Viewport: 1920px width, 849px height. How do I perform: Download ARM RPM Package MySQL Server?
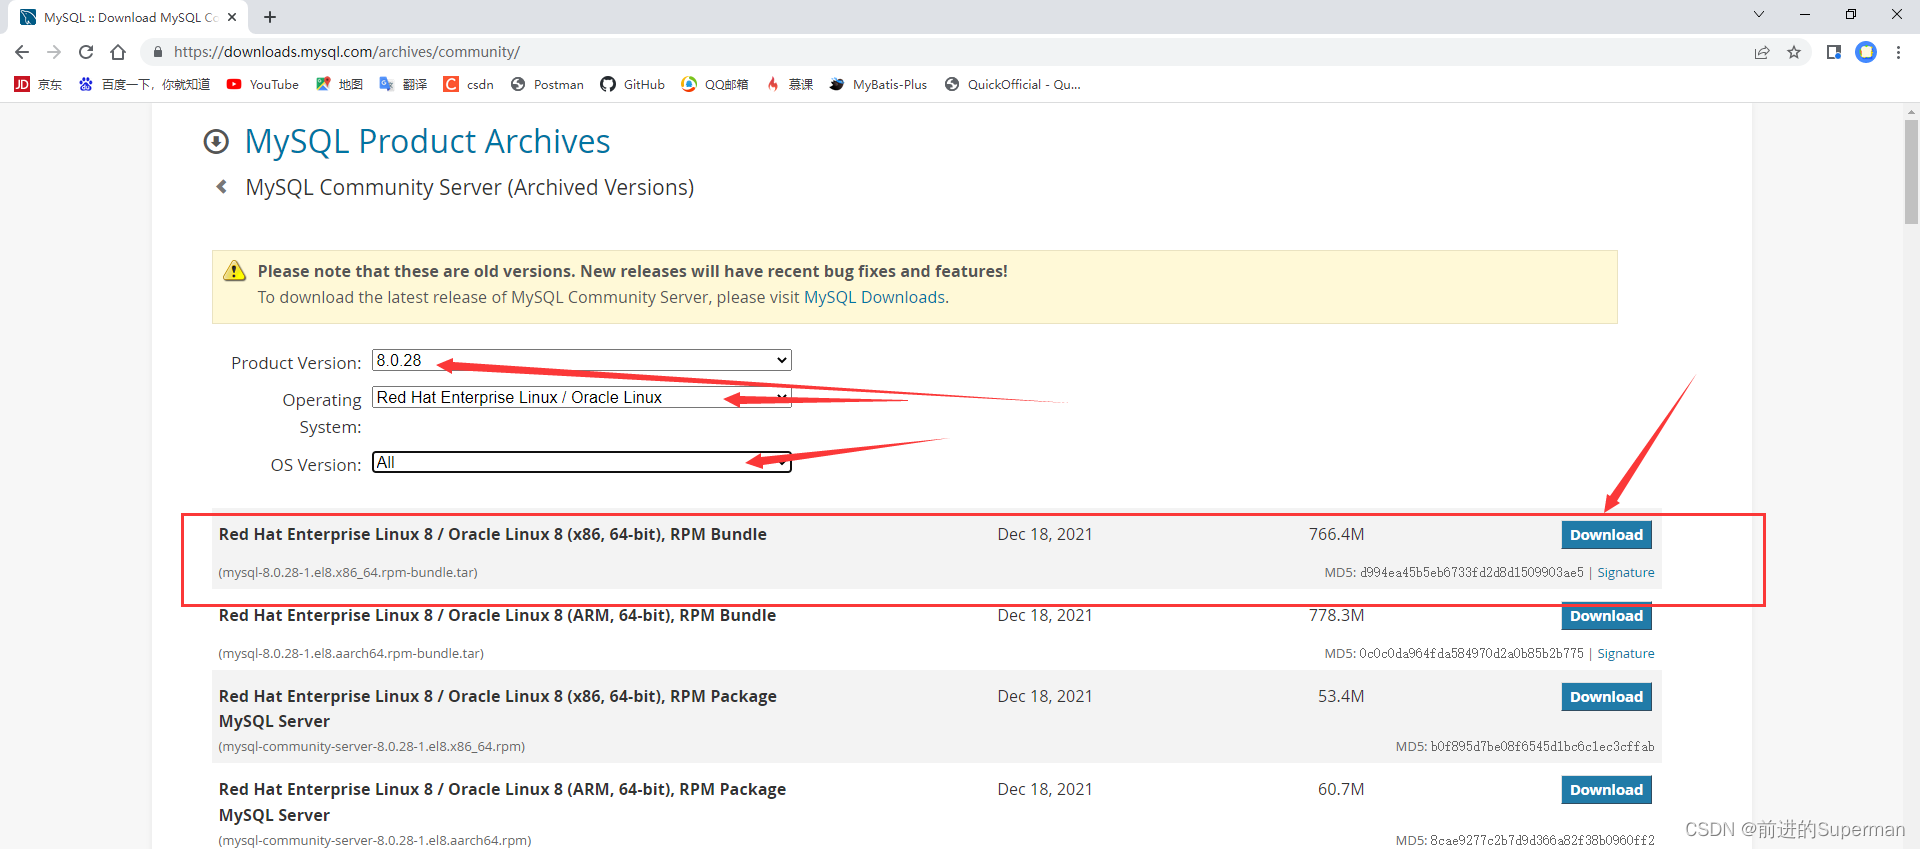[1606, 790]
